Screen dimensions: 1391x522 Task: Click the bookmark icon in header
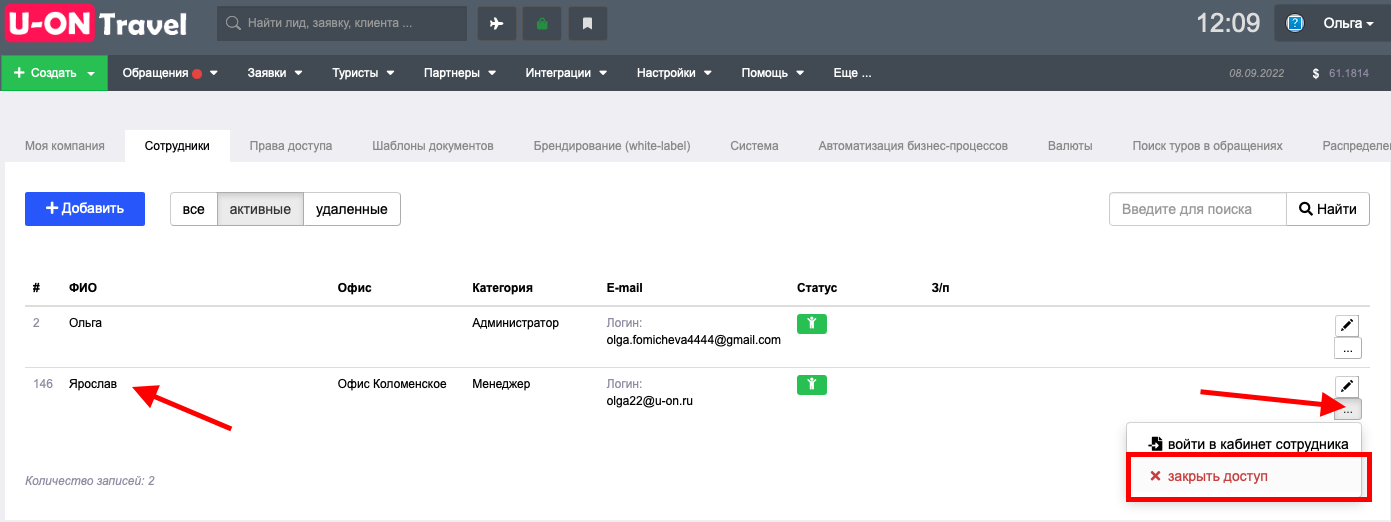[x=588, y=23]
